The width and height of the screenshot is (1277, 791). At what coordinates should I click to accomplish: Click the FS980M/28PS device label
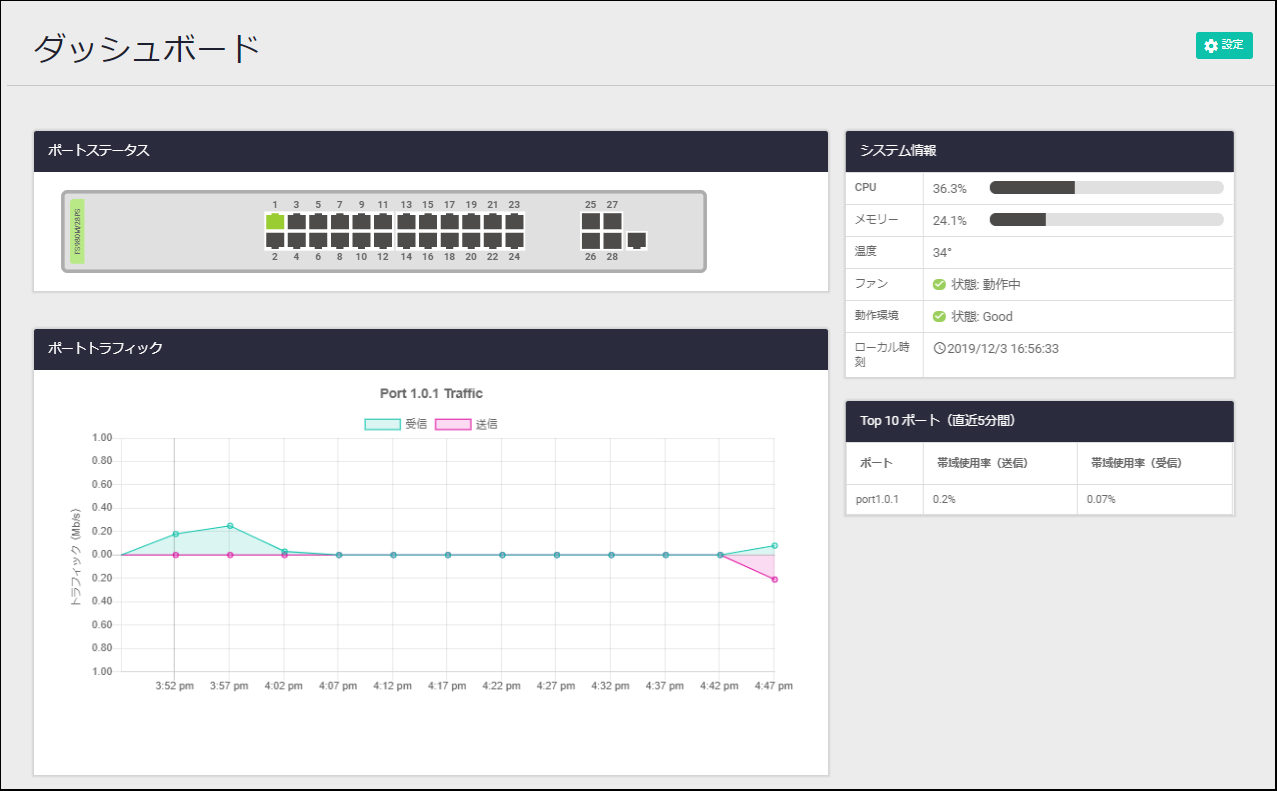click(77, 231)
